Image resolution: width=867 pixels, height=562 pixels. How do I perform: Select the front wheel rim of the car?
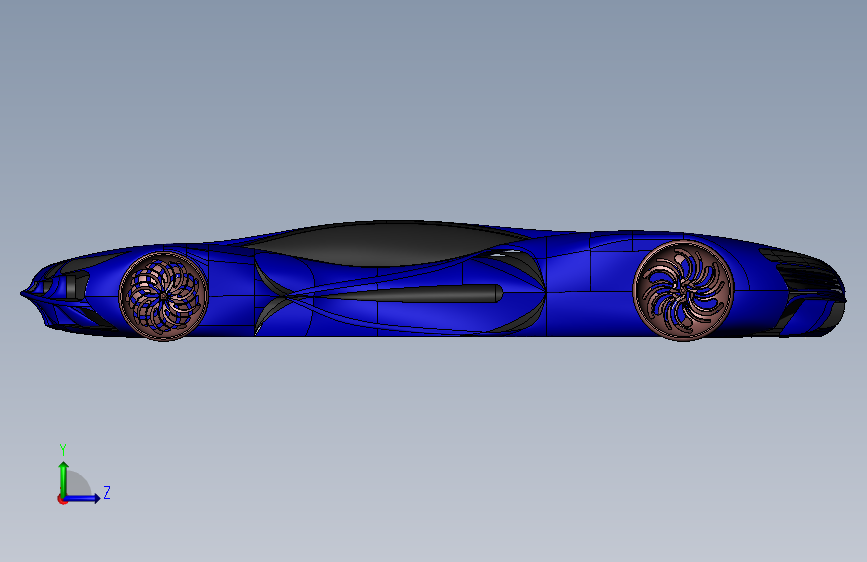pos(164,296)
